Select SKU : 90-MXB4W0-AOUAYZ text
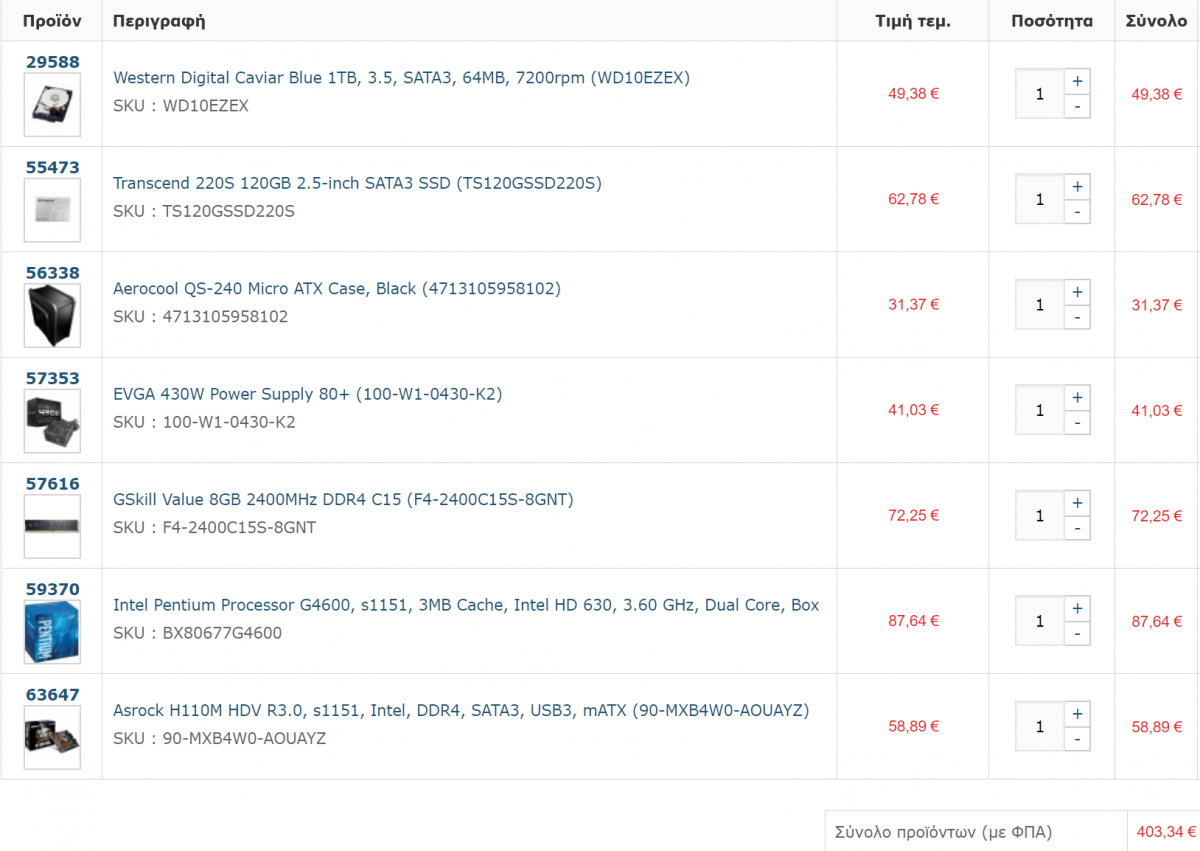This screenshot has width=1200, height=851. (219, 738)
